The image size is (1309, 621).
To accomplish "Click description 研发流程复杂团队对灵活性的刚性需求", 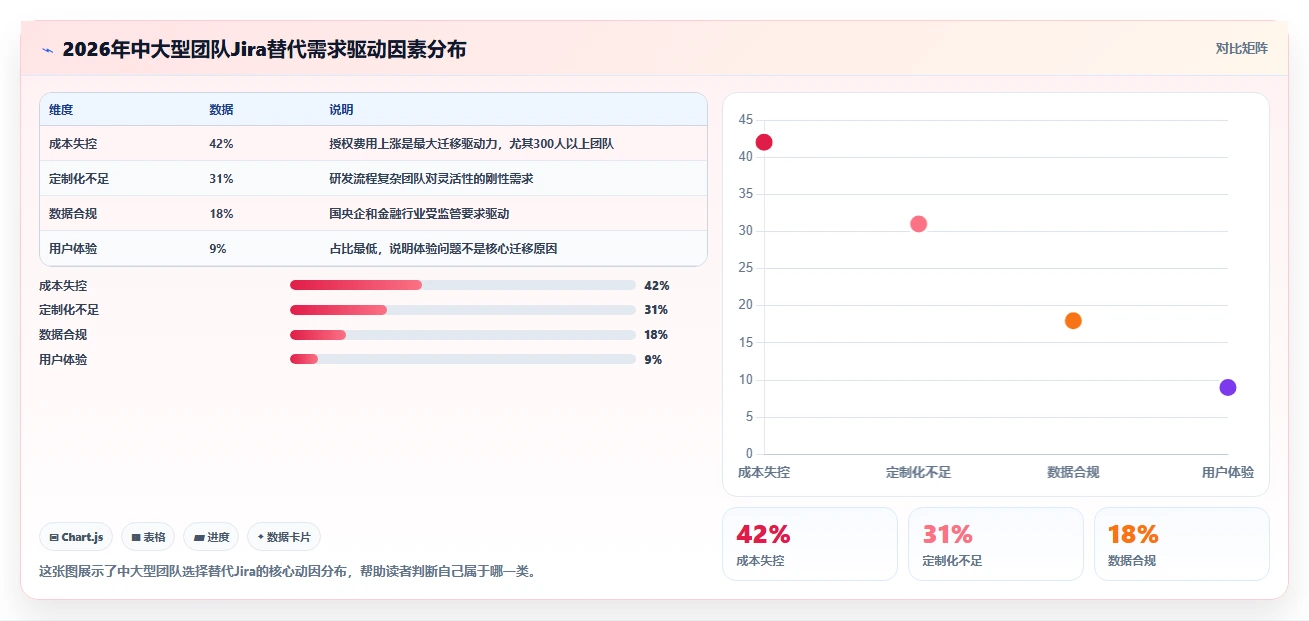I will pos(431,178).
